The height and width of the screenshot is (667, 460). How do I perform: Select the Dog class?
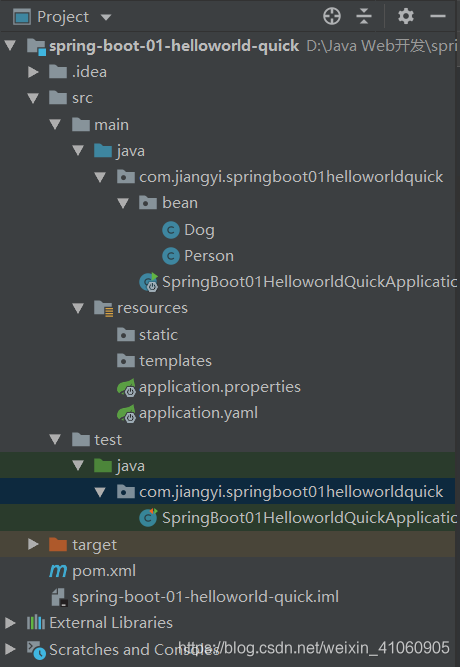[x=199, y=230]
